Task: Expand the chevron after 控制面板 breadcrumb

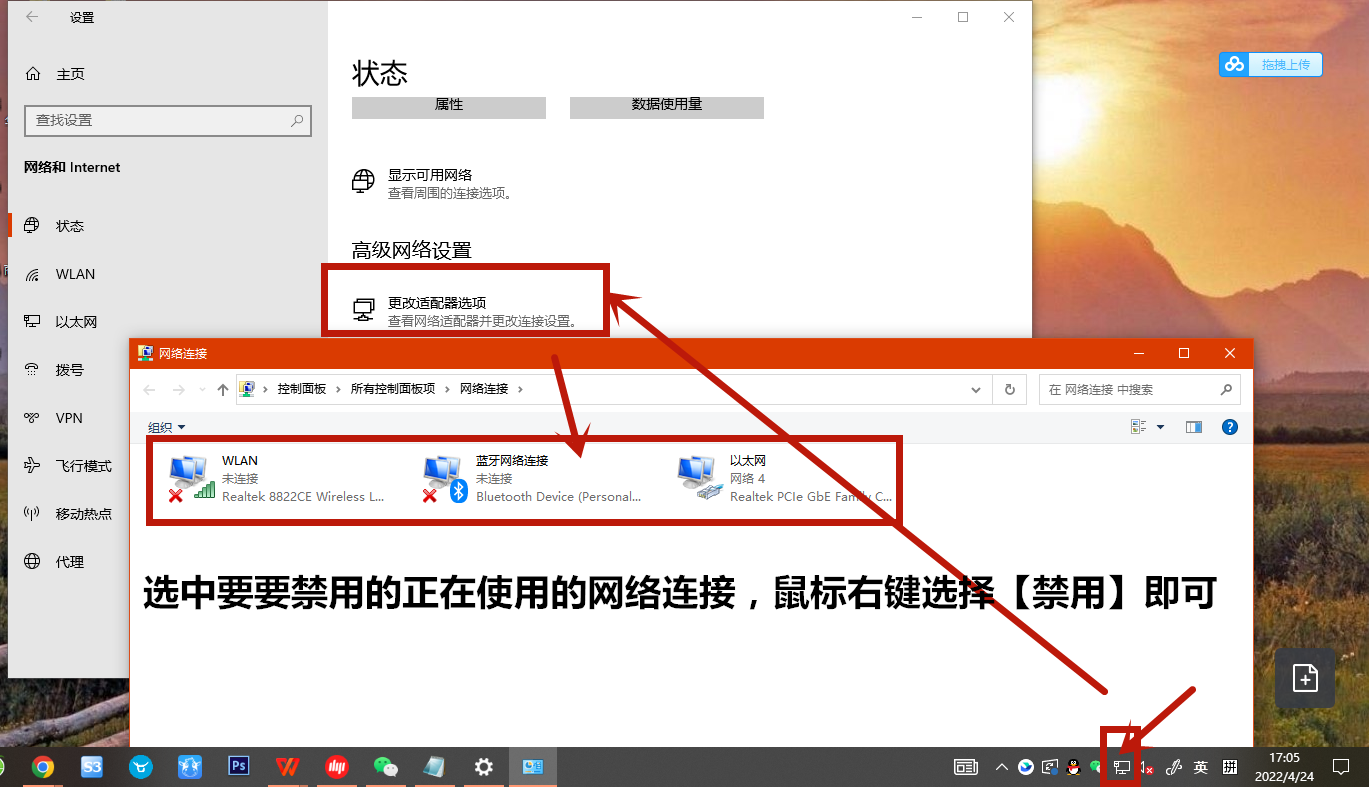Action: pos(339,389)
